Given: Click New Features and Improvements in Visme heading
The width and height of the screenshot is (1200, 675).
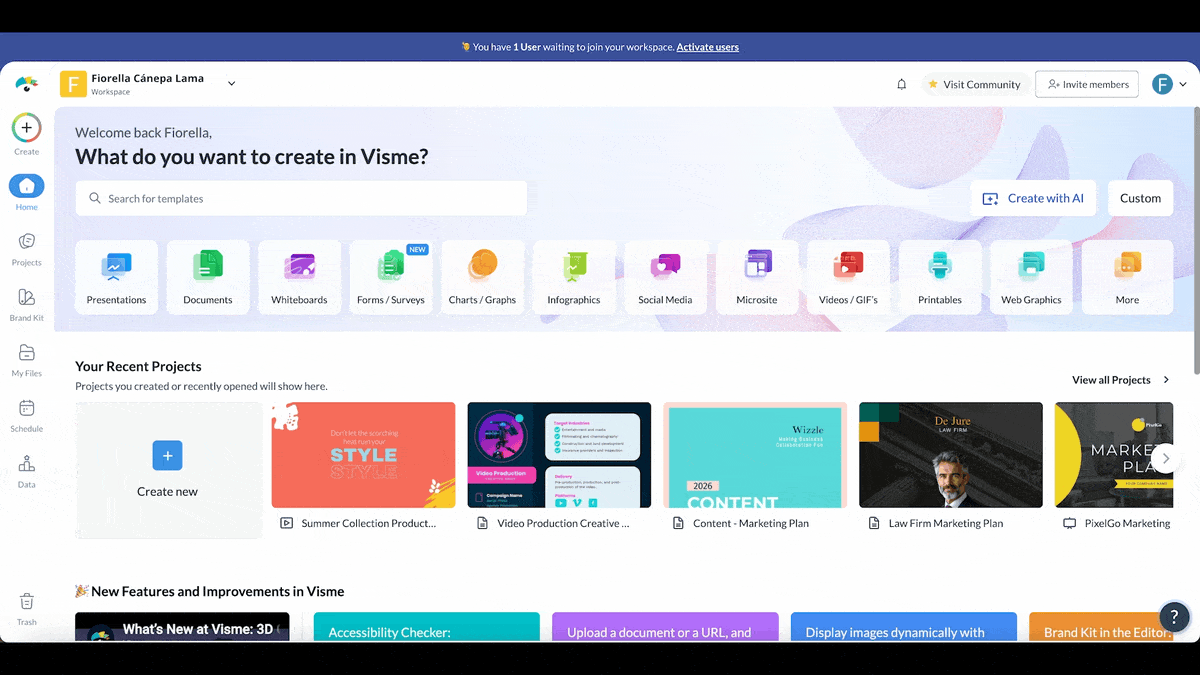Looking at the screenshot, I should 210,591.
